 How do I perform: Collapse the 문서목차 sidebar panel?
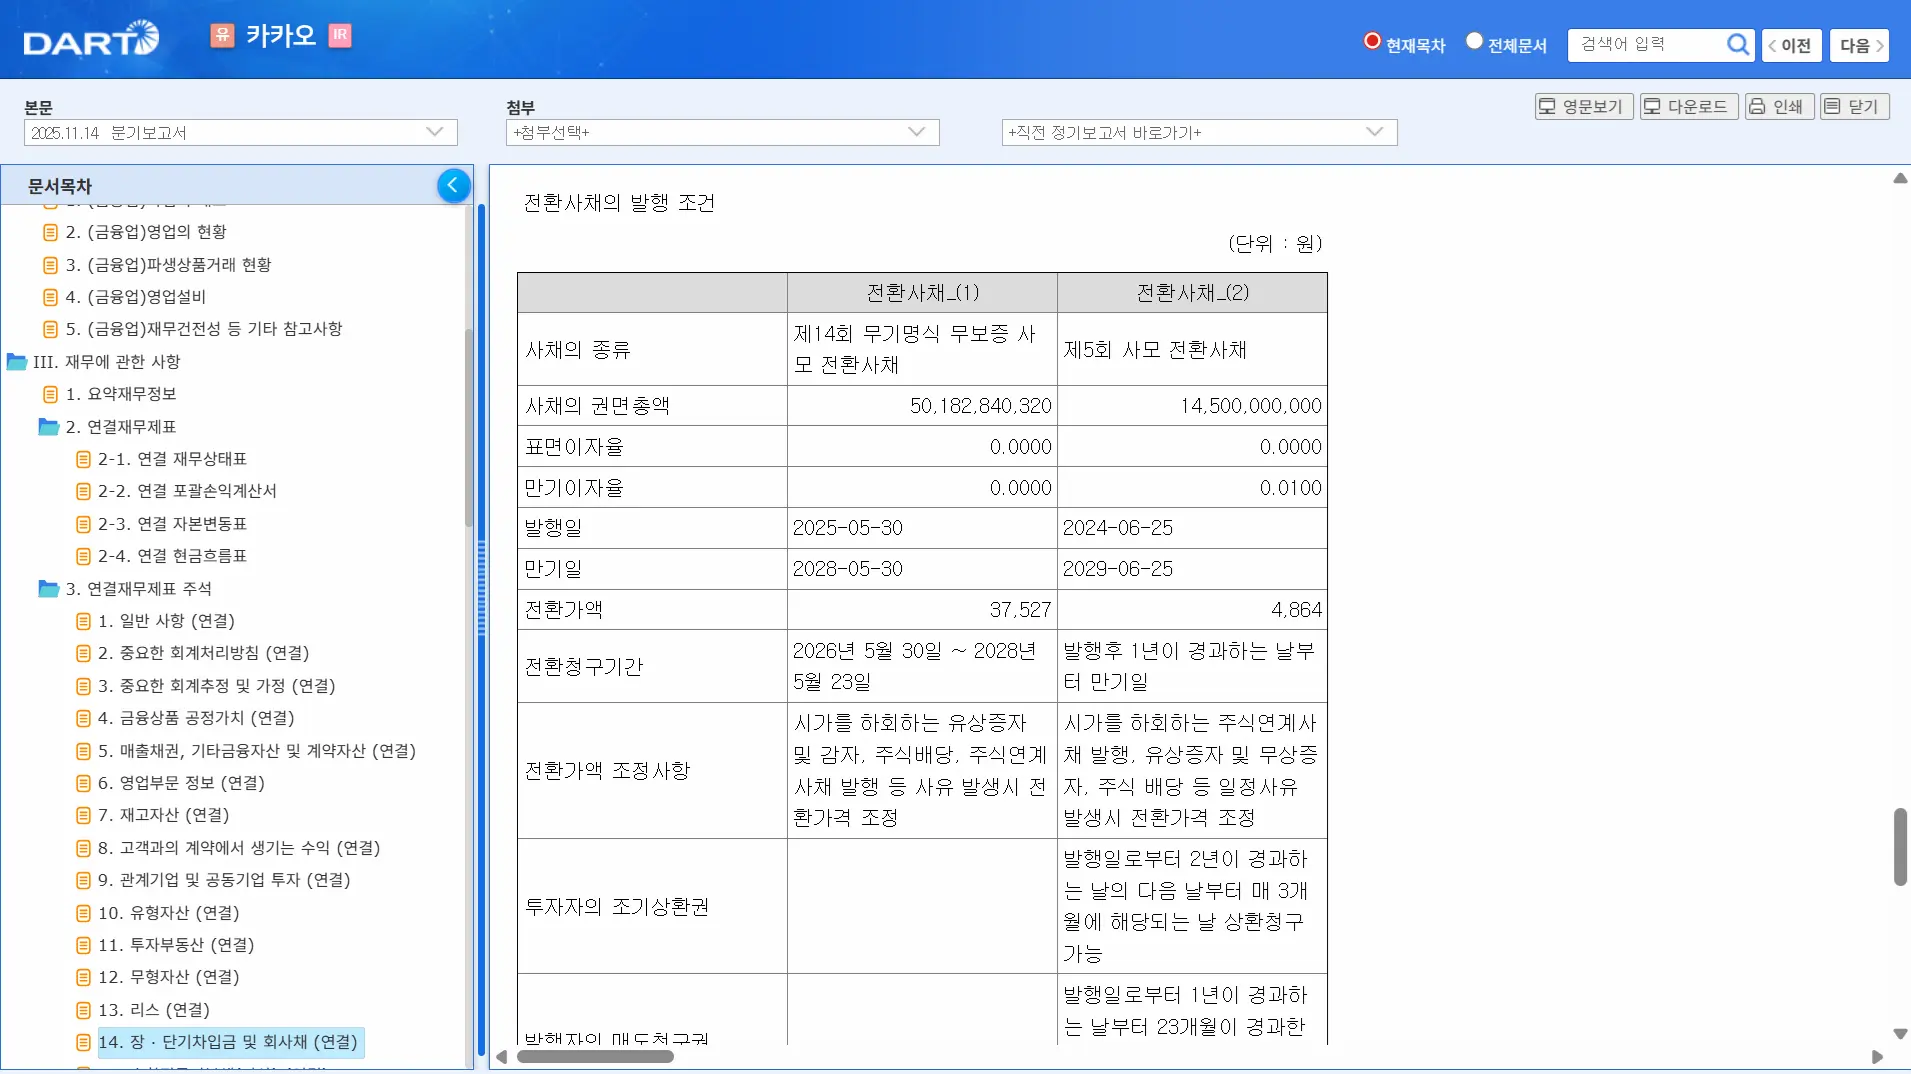pos(453,185)
